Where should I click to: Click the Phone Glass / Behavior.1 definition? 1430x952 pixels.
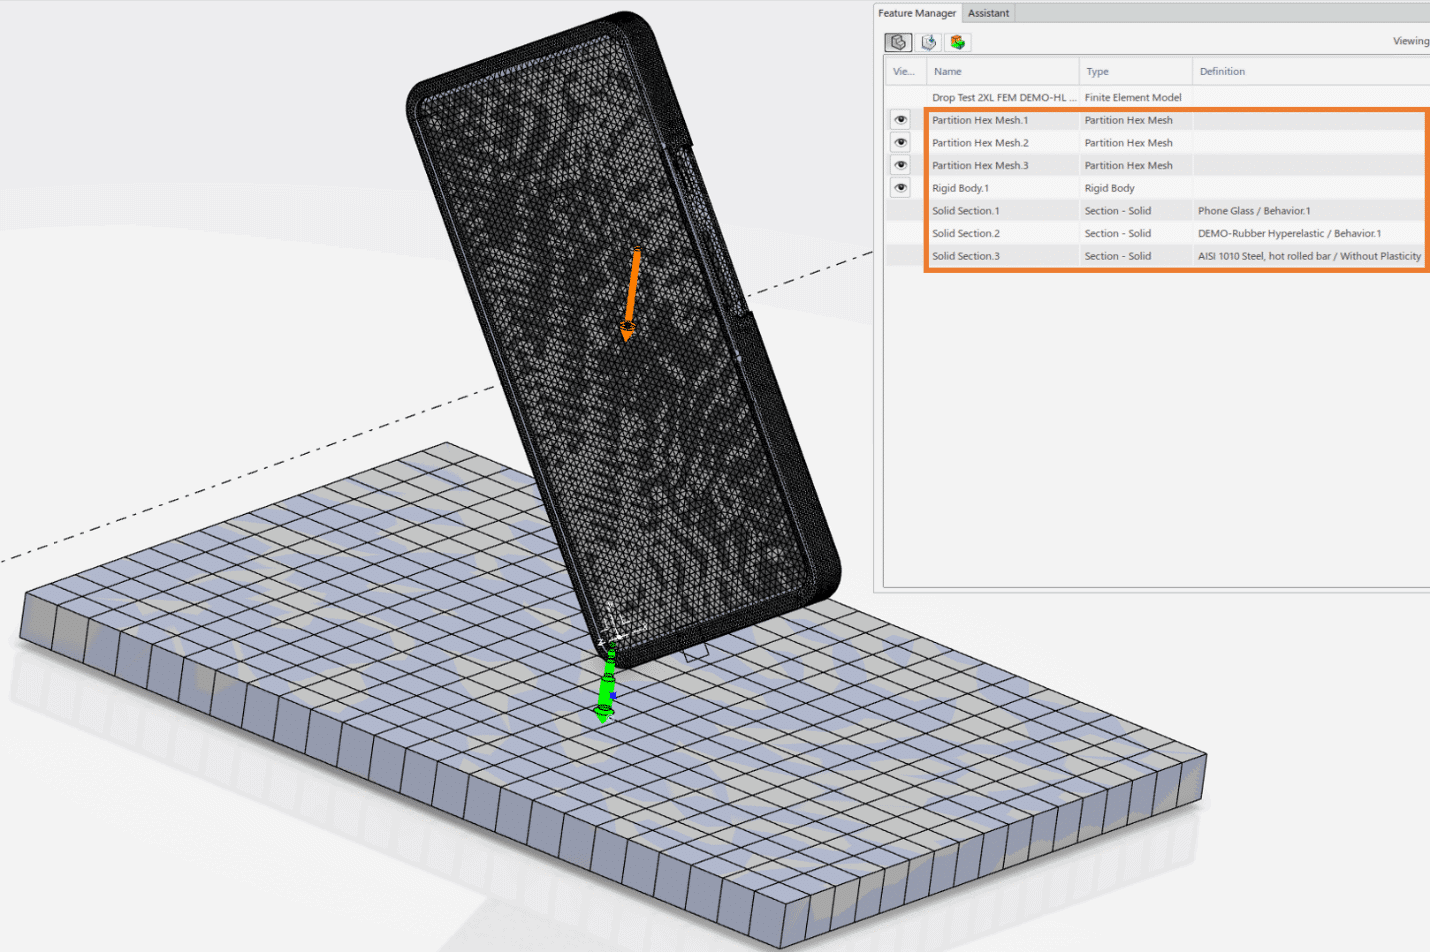(x=1254, y=211)
